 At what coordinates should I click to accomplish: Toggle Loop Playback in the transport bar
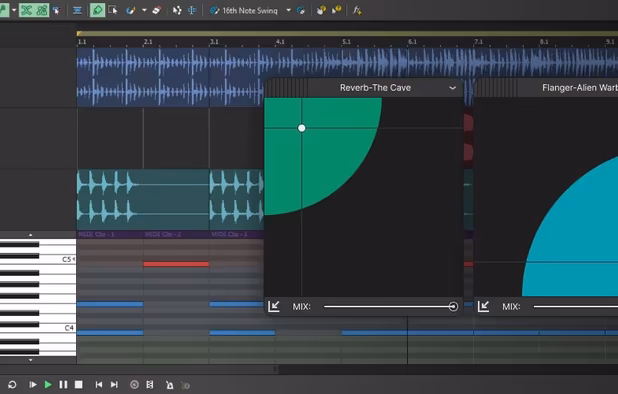tap(12, 385)
